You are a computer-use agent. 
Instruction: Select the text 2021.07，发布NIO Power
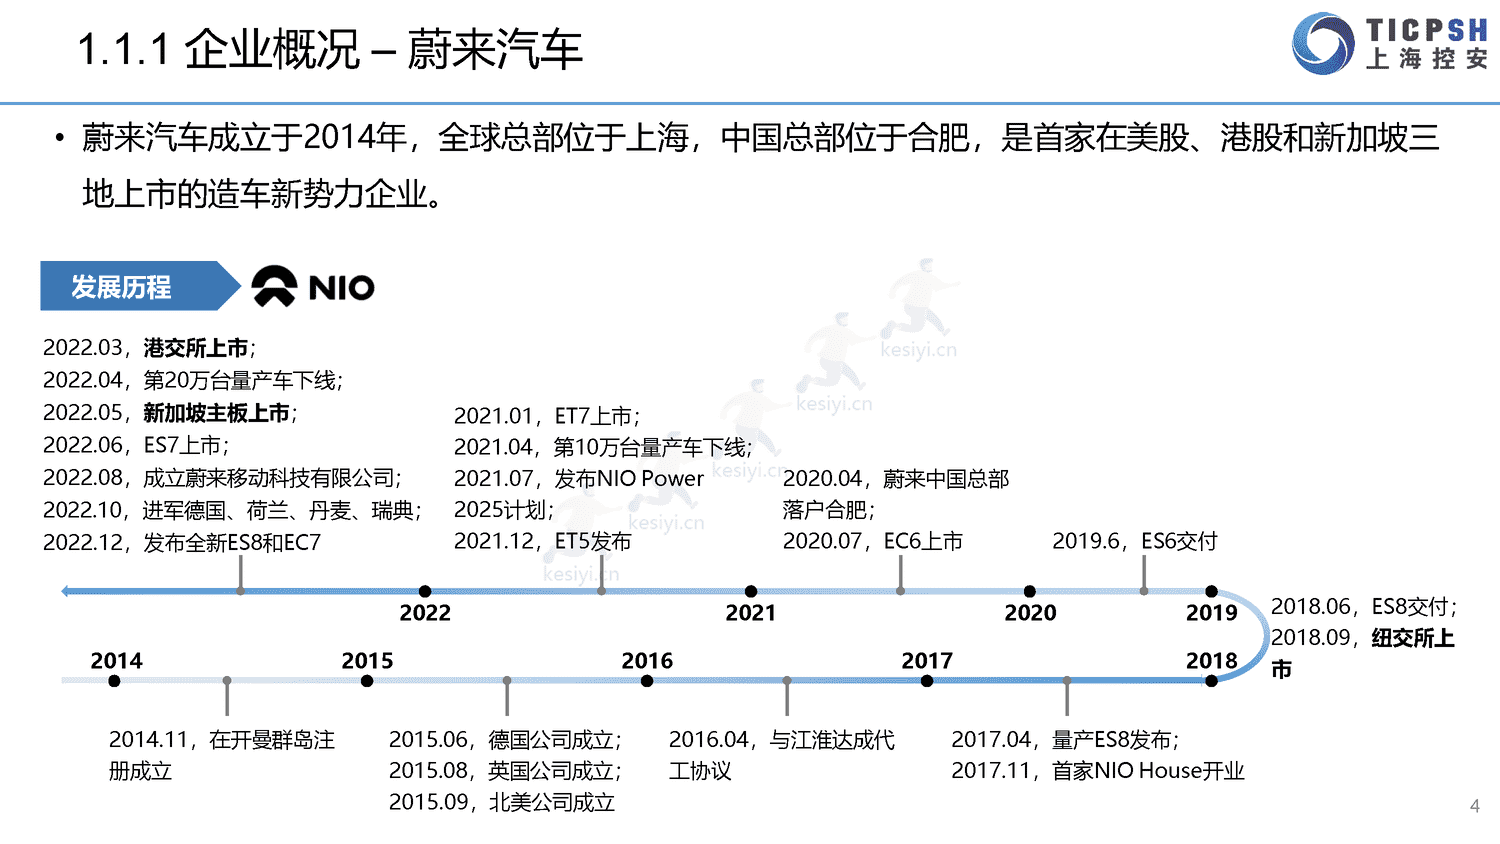[579, 479]
